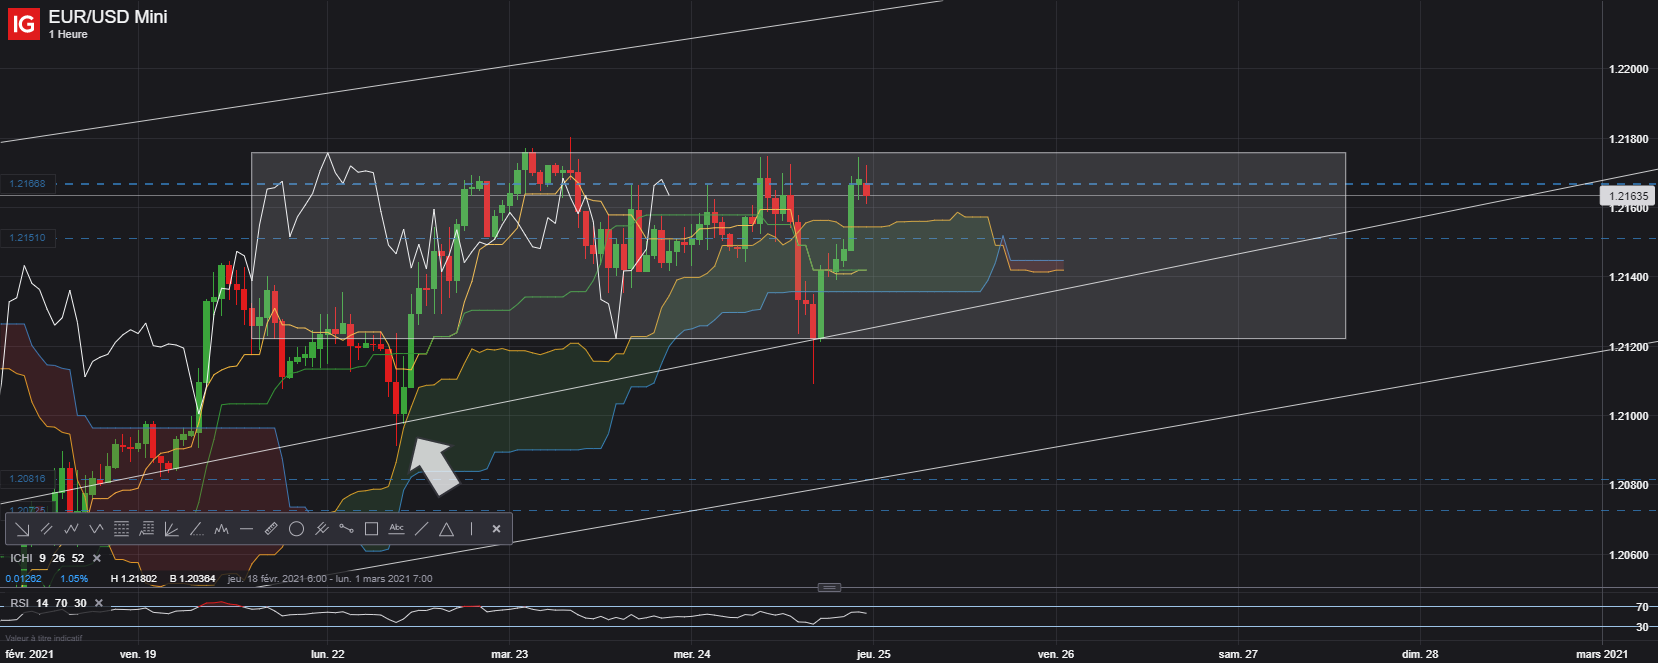Select the Abc text annotation tool

(x=396, y=528)
